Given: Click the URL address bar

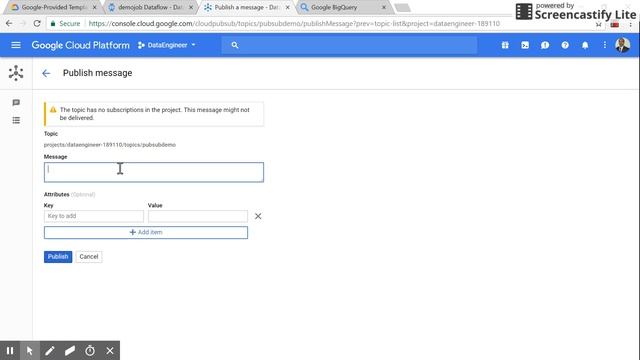Looking at the screenshot, I should tap(294, 24).
